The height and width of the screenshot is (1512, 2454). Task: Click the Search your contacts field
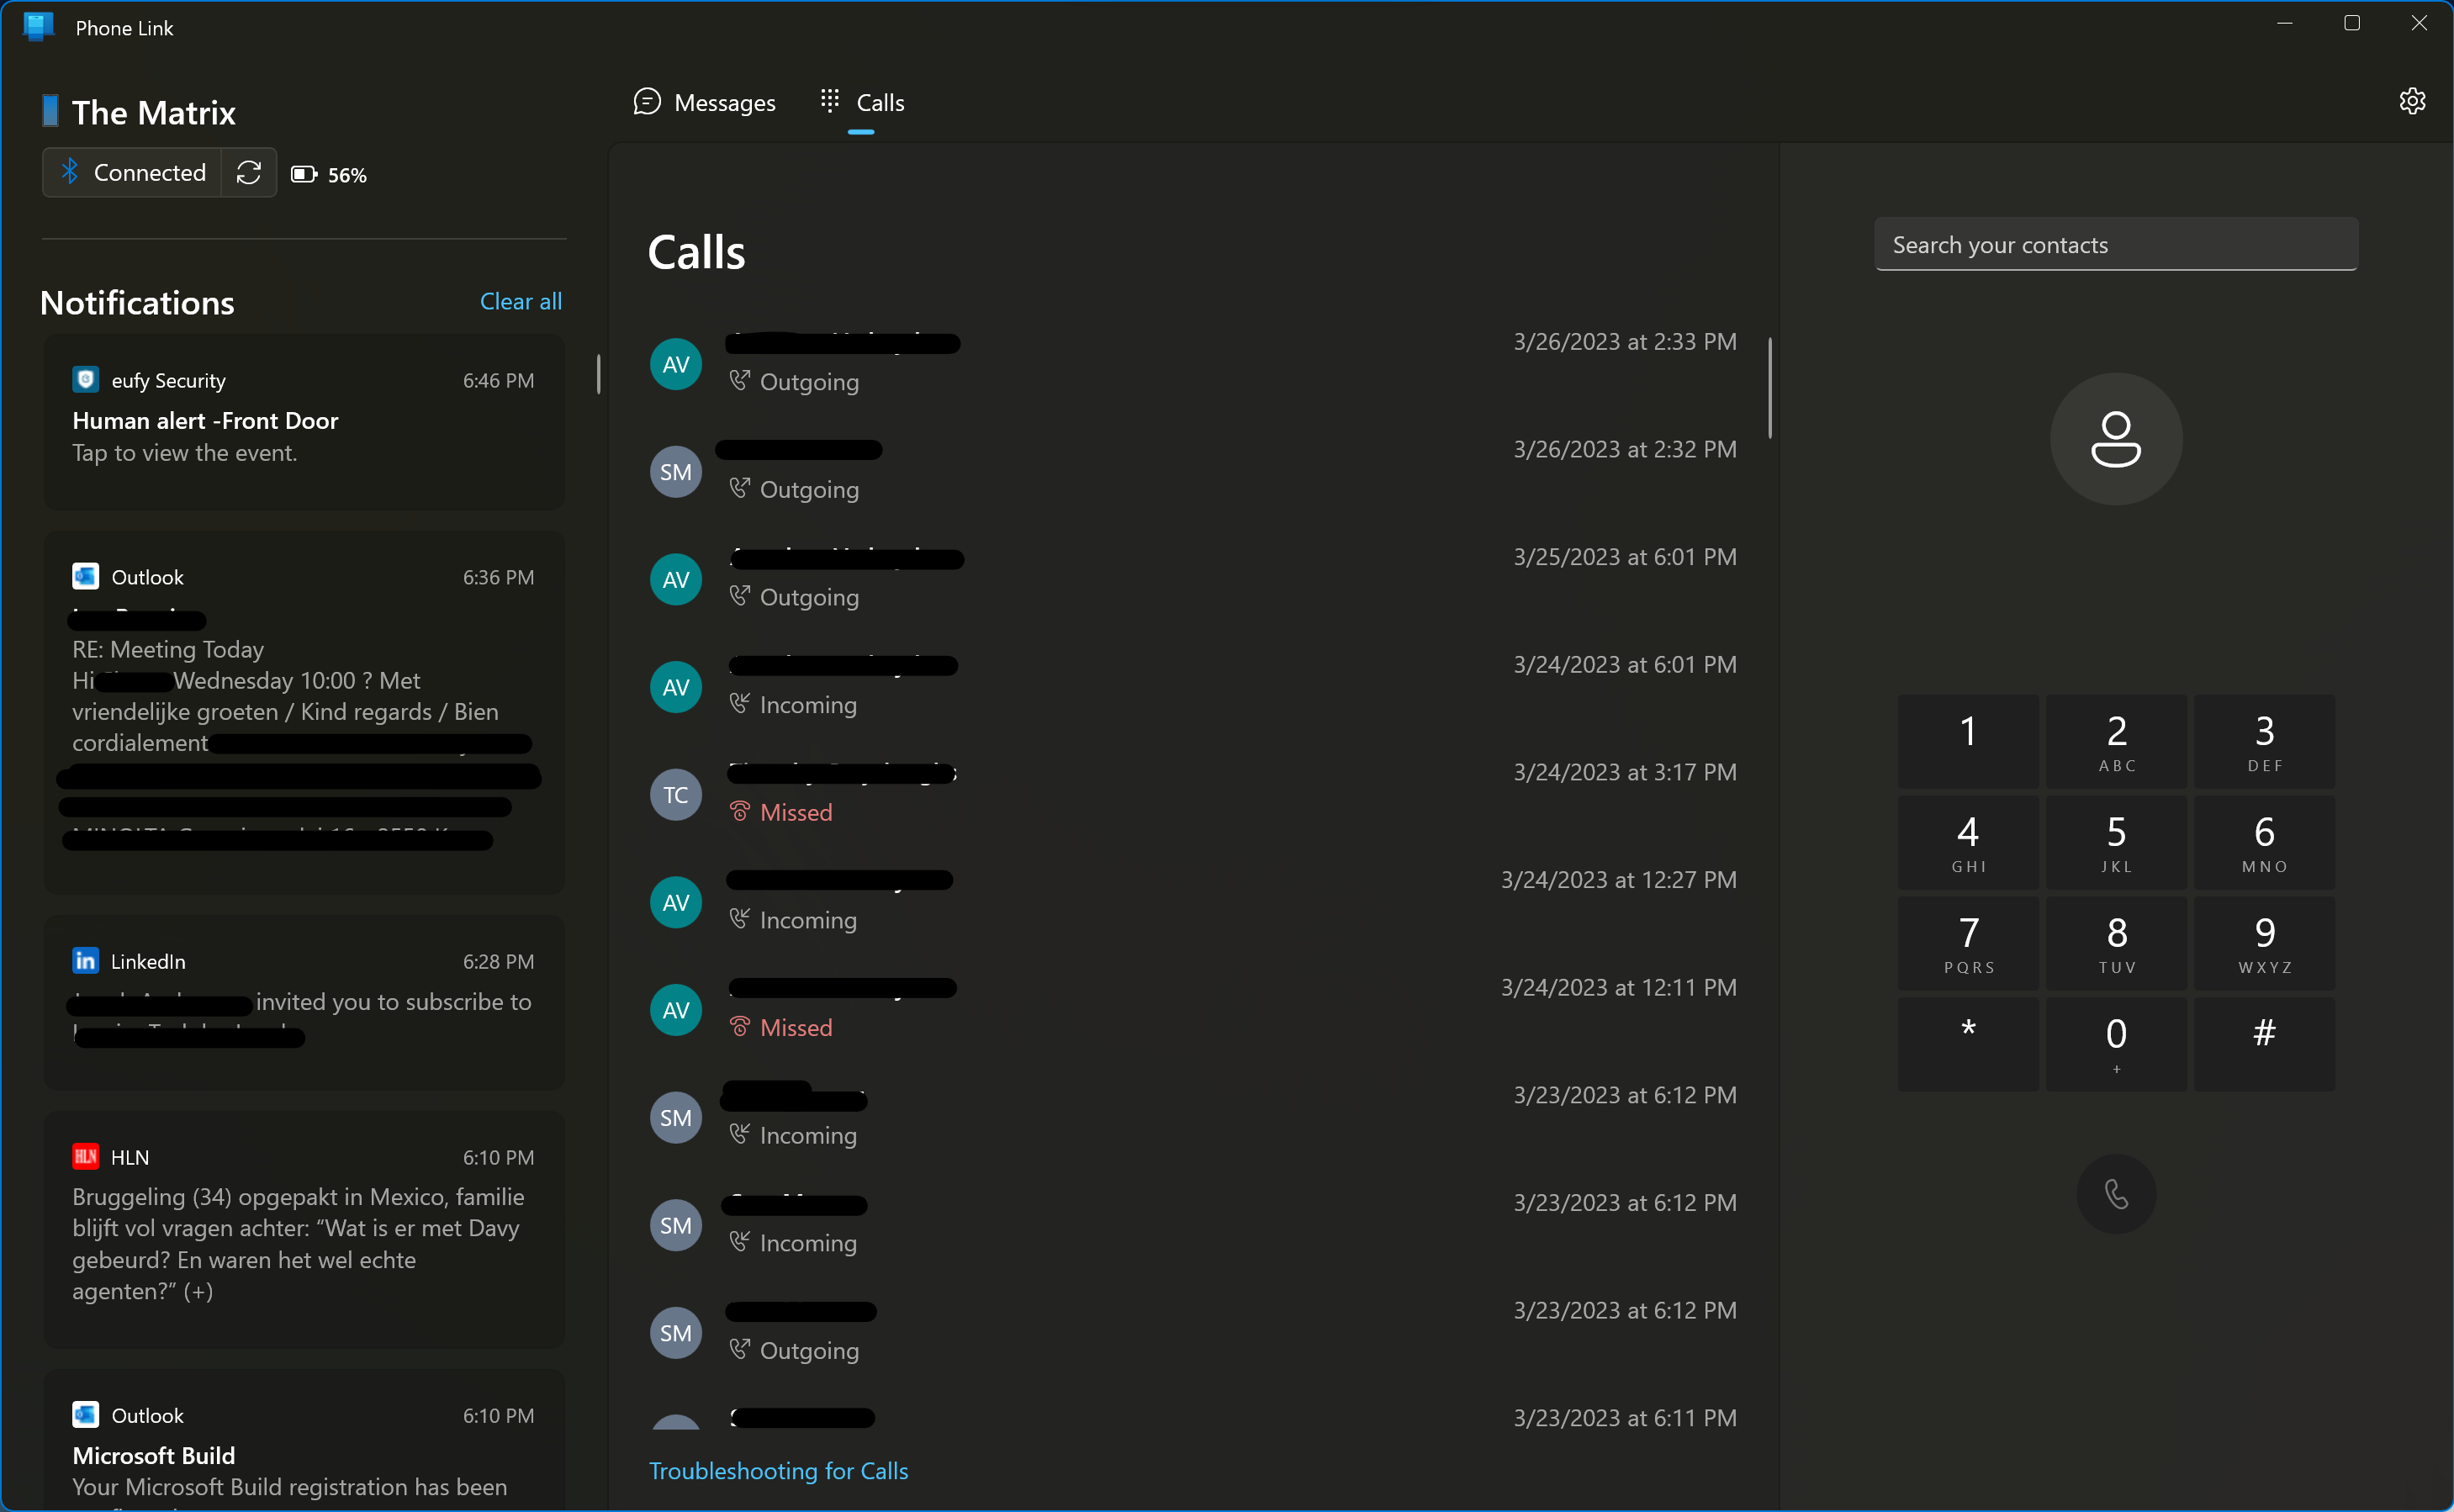click(x=2115, y=245)
